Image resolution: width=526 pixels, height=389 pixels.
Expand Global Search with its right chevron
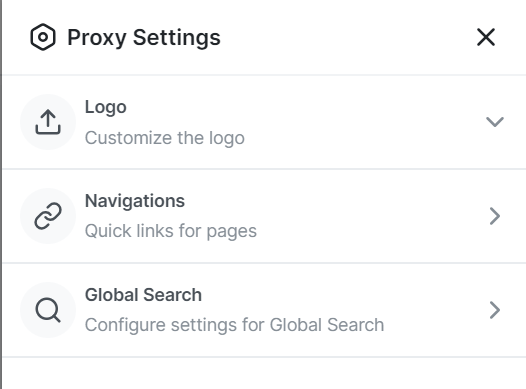pyautogui.click(x=495, y=310)
